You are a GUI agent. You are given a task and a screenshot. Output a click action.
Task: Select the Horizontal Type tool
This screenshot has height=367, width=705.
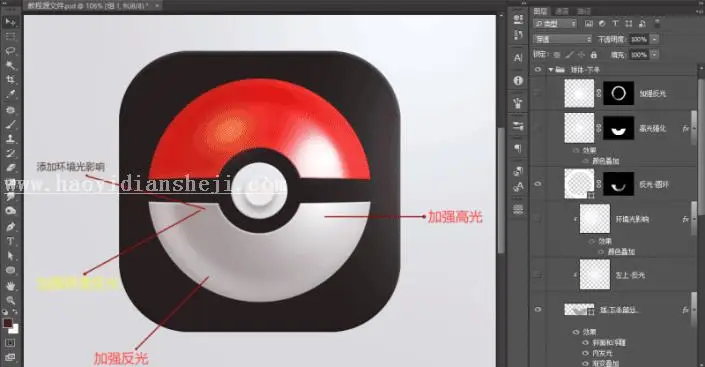point(10,241)
